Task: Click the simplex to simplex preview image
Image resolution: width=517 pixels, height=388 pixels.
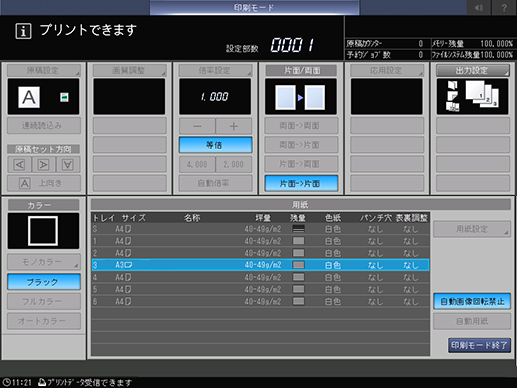Action: point(301,97)
